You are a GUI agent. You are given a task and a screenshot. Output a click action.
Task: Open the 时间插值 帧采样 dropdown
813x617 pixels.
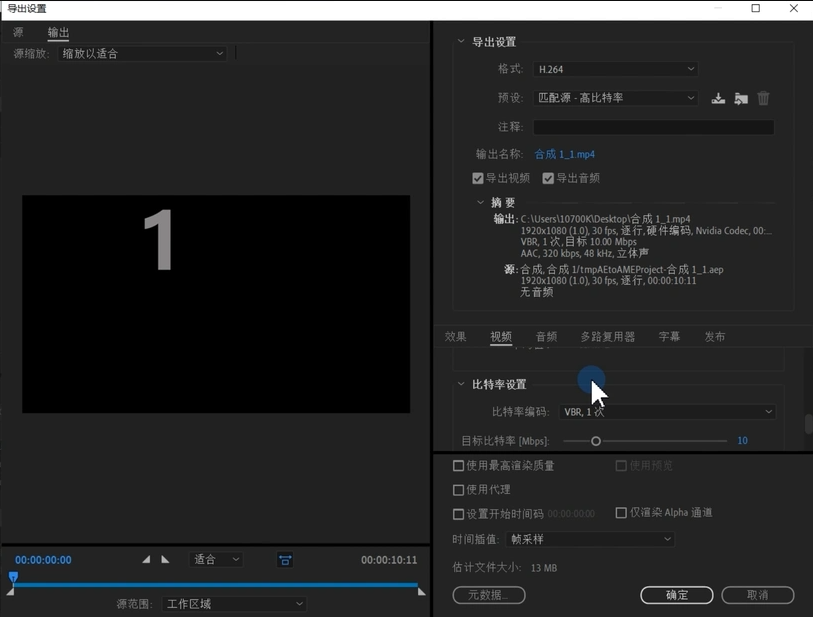pos(590,539)
